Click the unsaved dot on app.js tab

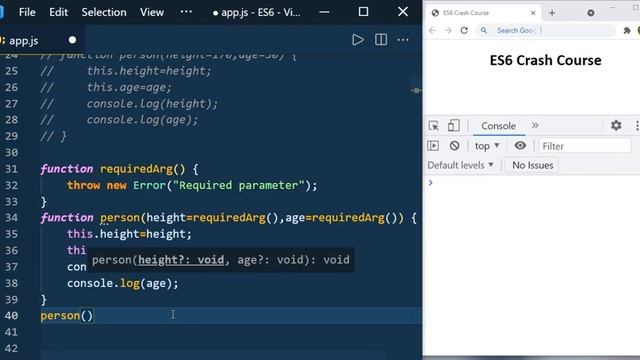click(x=73, y=40)
